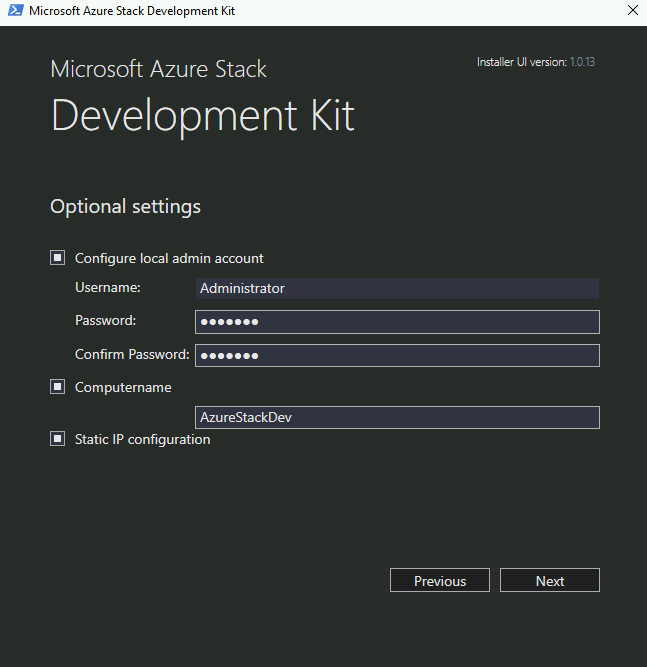Return using the Previous button
647x667 pixels.
tap(440, 580)
